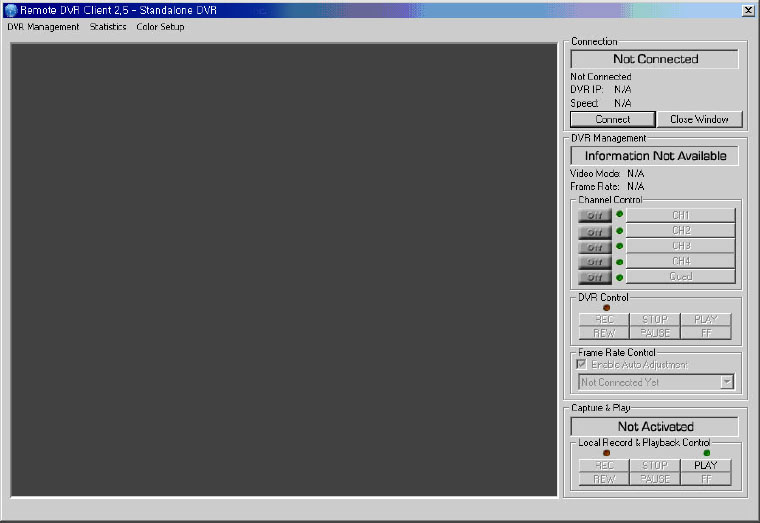This screenshot has width=760, height=523.
Task: Select the CH4 channel button
Action: click(680, 261)
